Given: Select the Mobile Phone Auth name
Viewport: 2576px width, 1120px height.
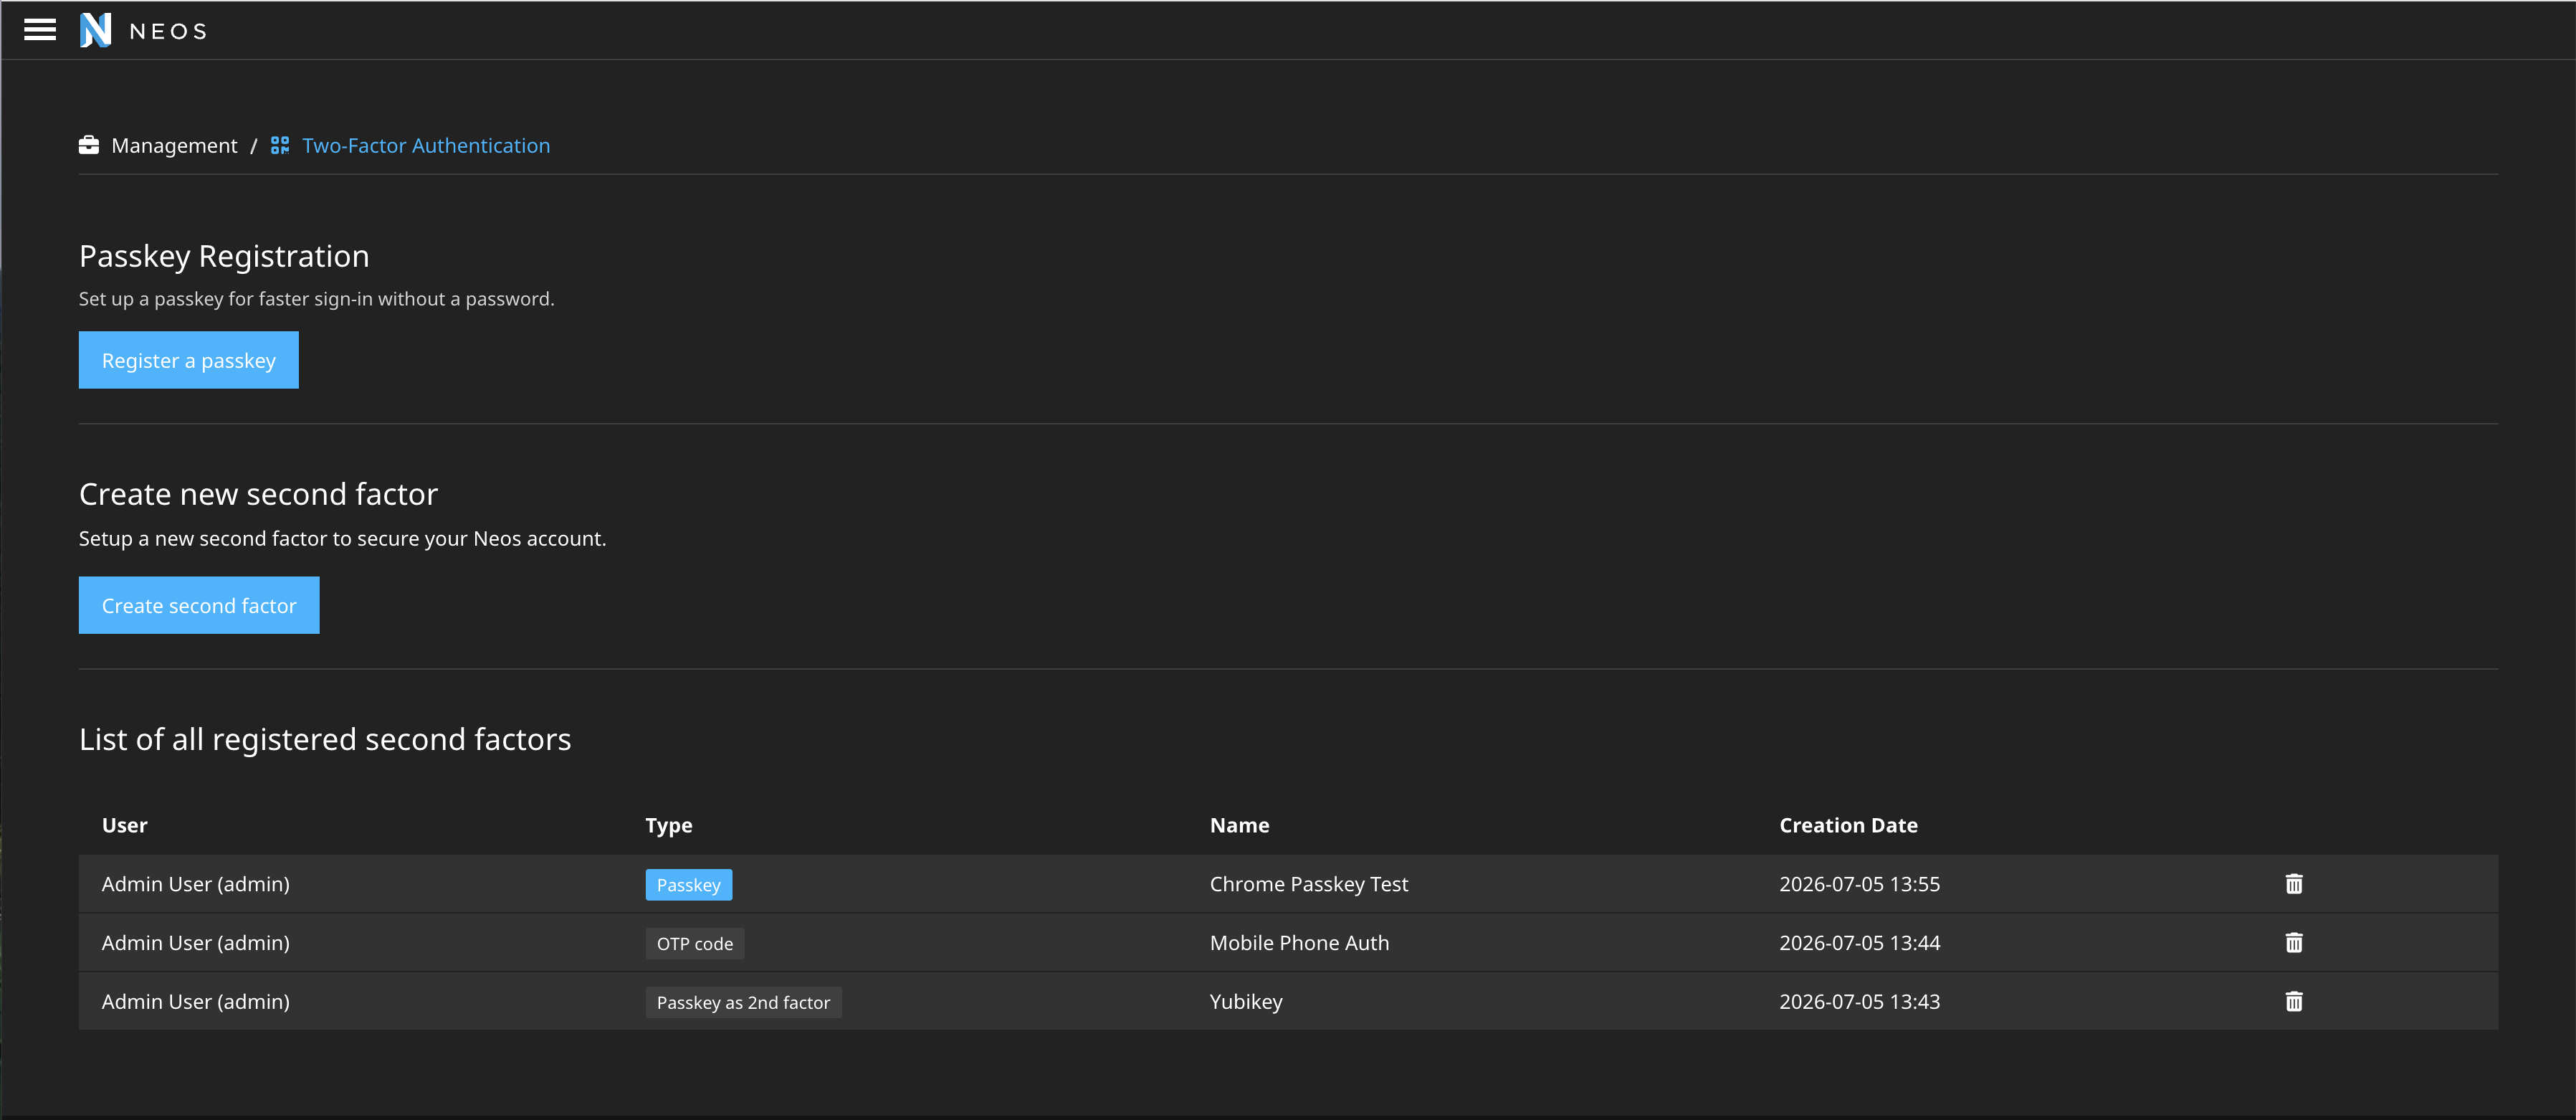Looking at the screenshot, I should [x=1299, y=943].
